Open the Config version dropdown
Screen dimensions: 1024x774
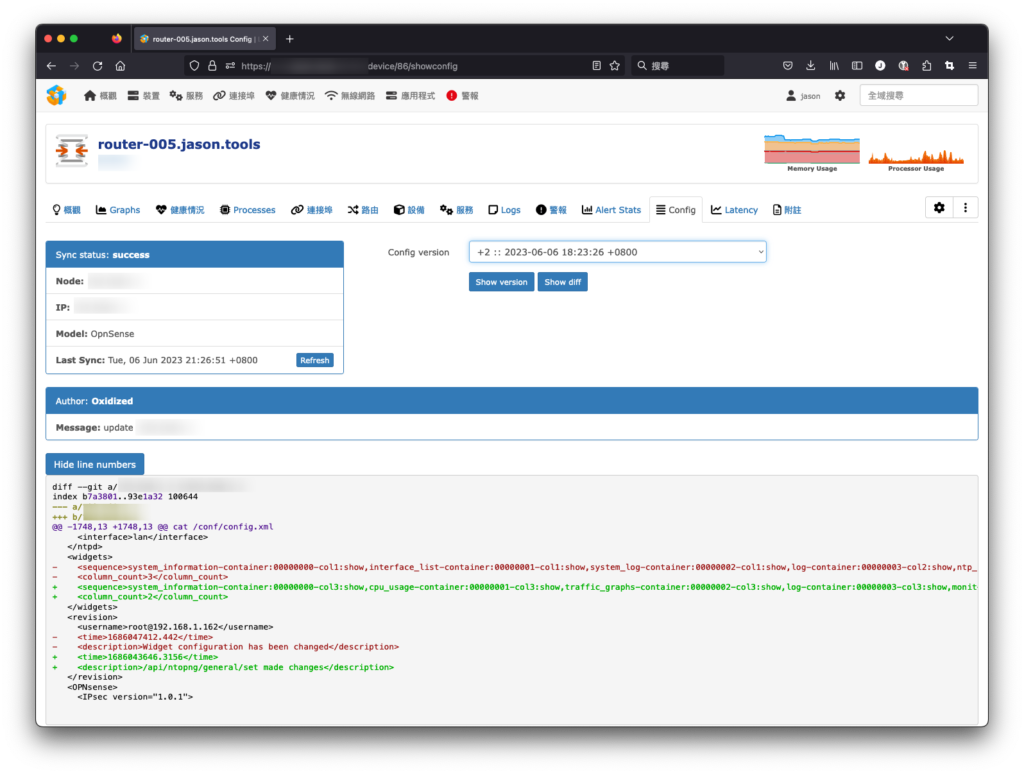coord(617,252)
